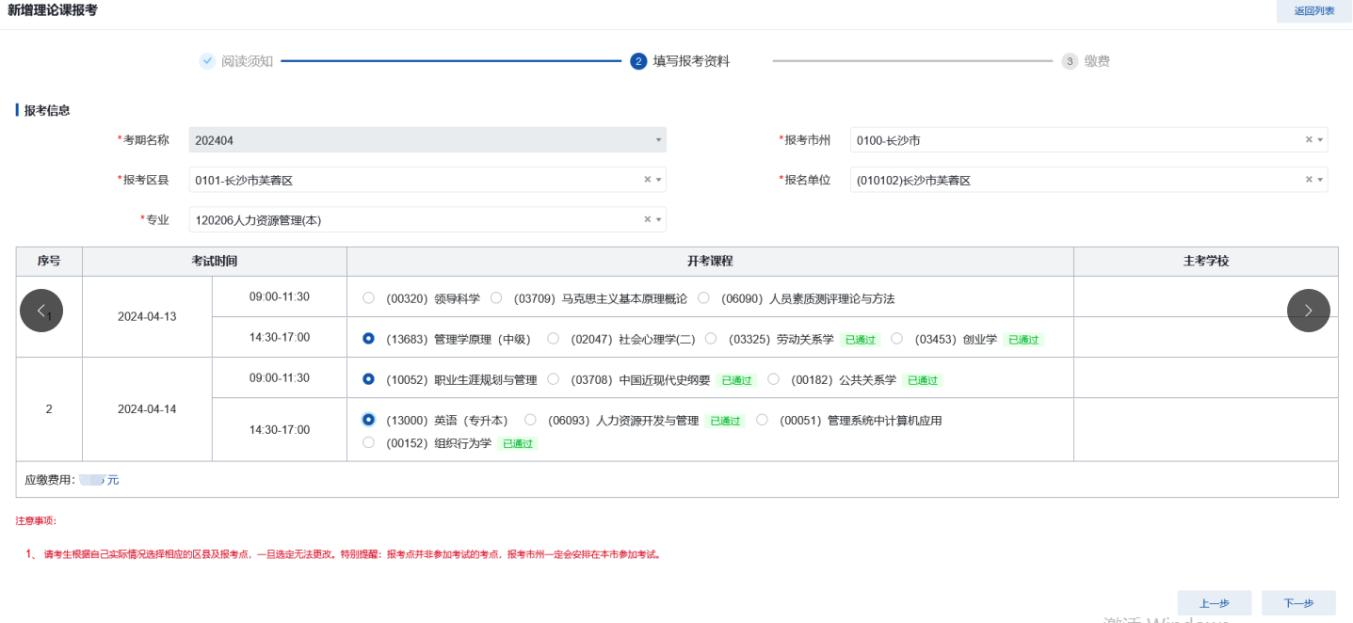This screenshot has width=1353, height=623.
Task: Open the 考期名称 dropdown
Action: pyautogui.click(x=657, y=137)
